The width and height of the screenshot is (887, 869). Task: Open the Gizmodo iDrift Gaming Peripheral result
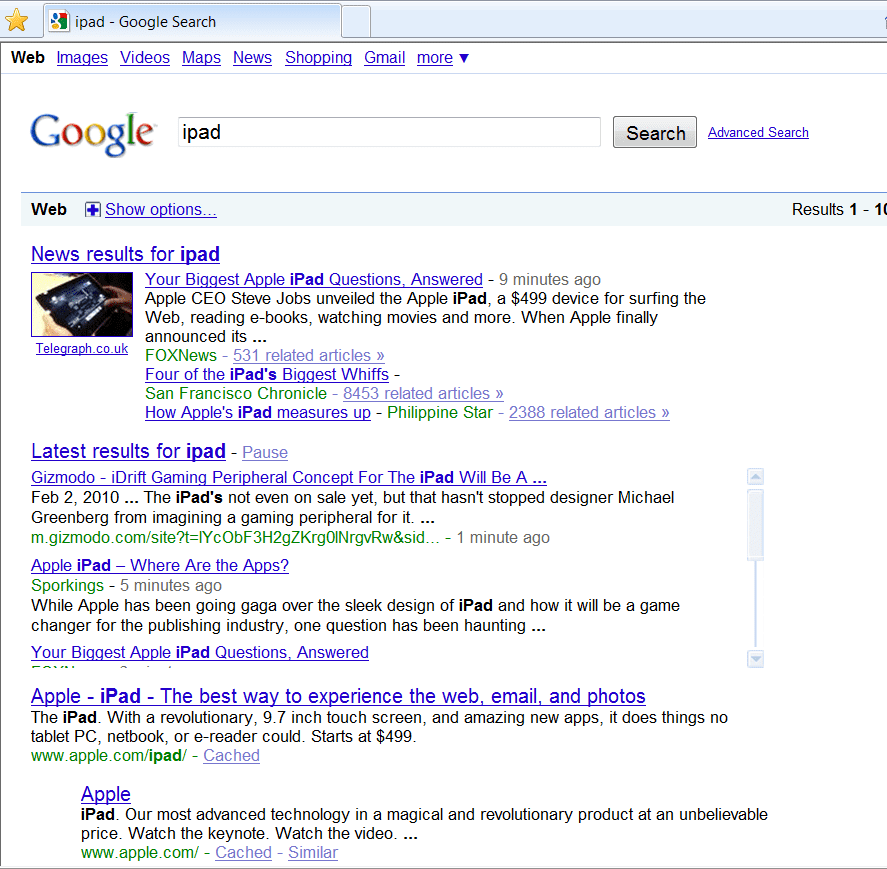pyautogui.click(x=289, y=477)
